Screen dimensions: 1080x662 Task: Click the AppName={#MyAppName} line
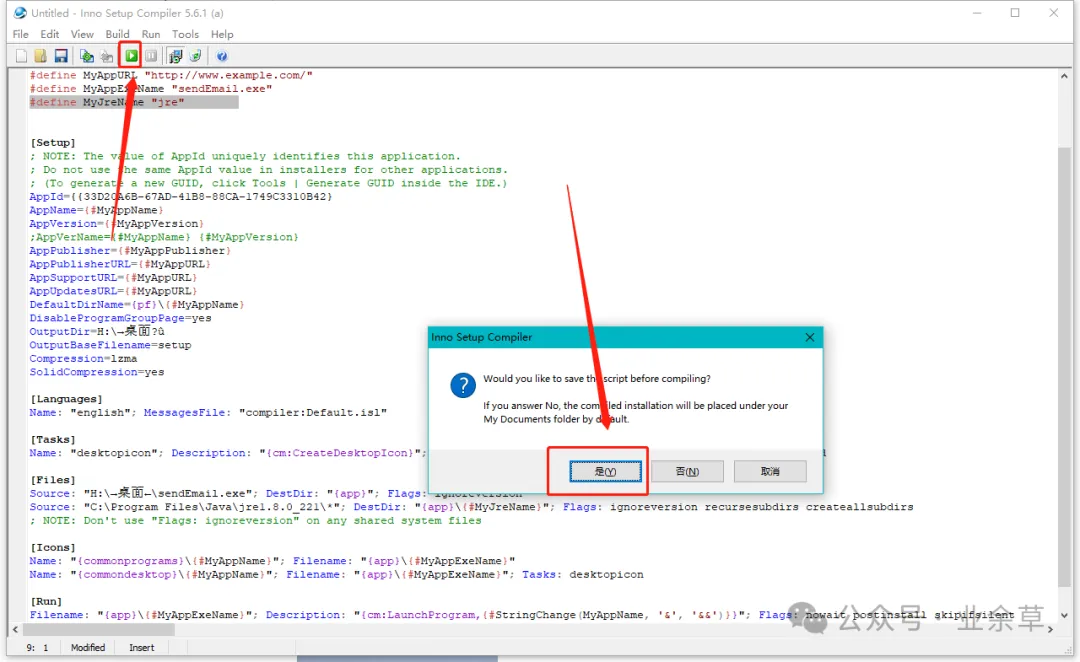pos(96,210)
